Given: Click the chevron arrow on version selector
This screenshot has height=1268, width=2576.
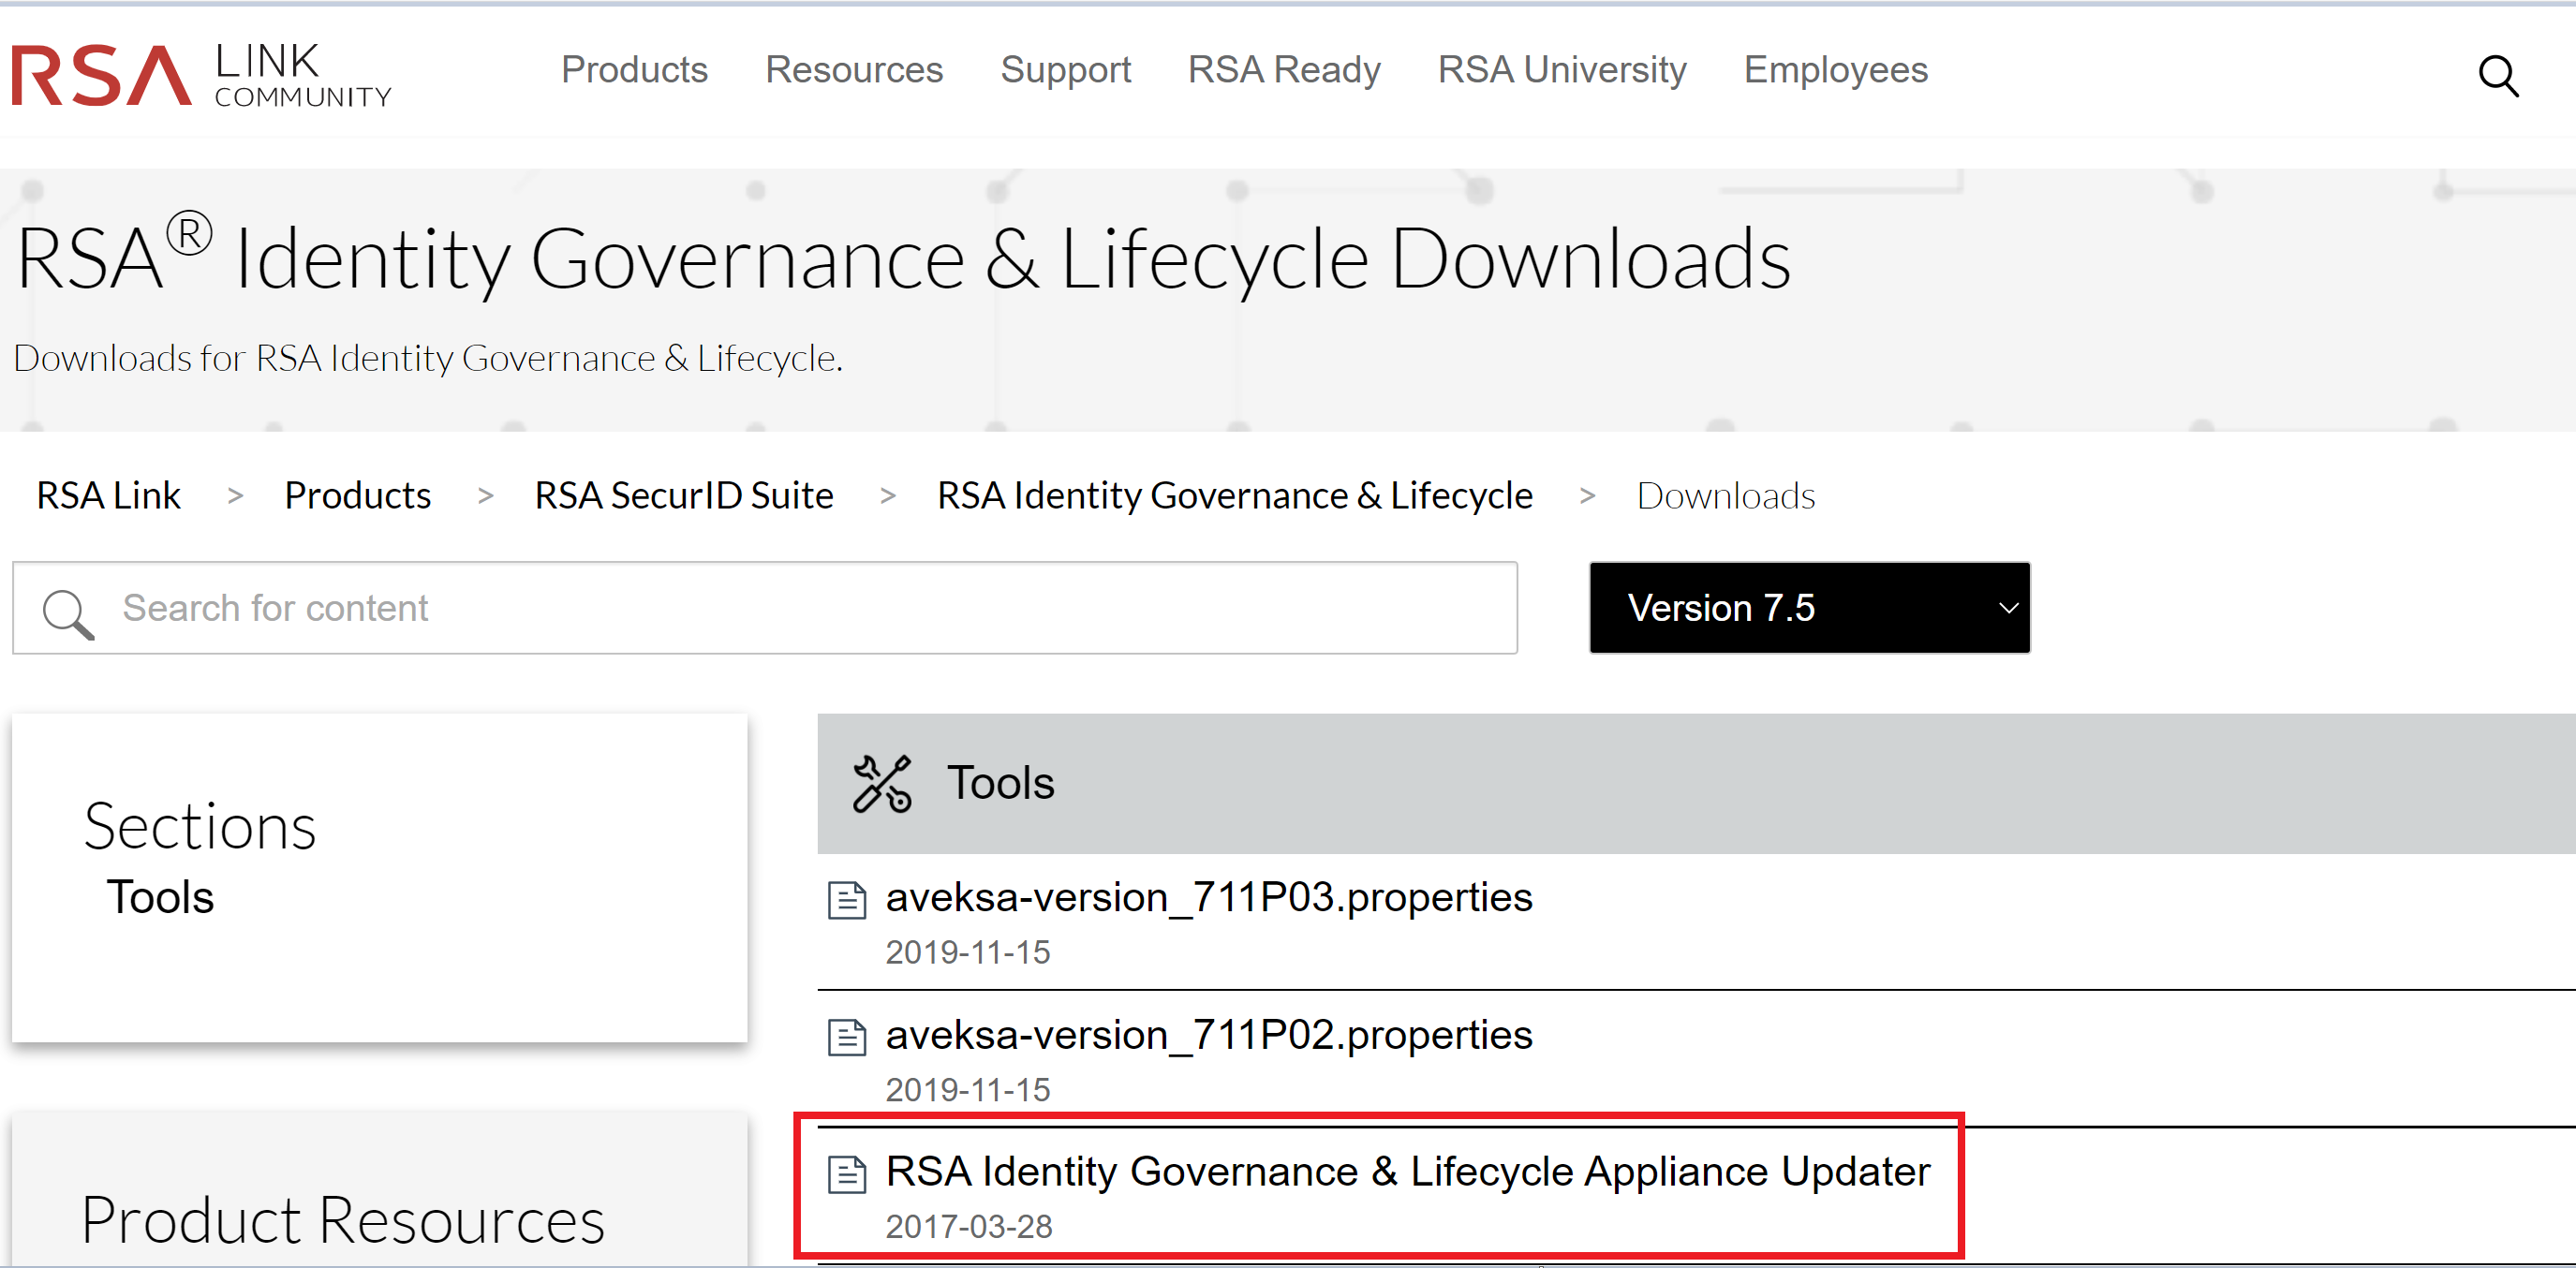Looking at the screenshot, I should pyautogui.click(x=2007, y=608).
